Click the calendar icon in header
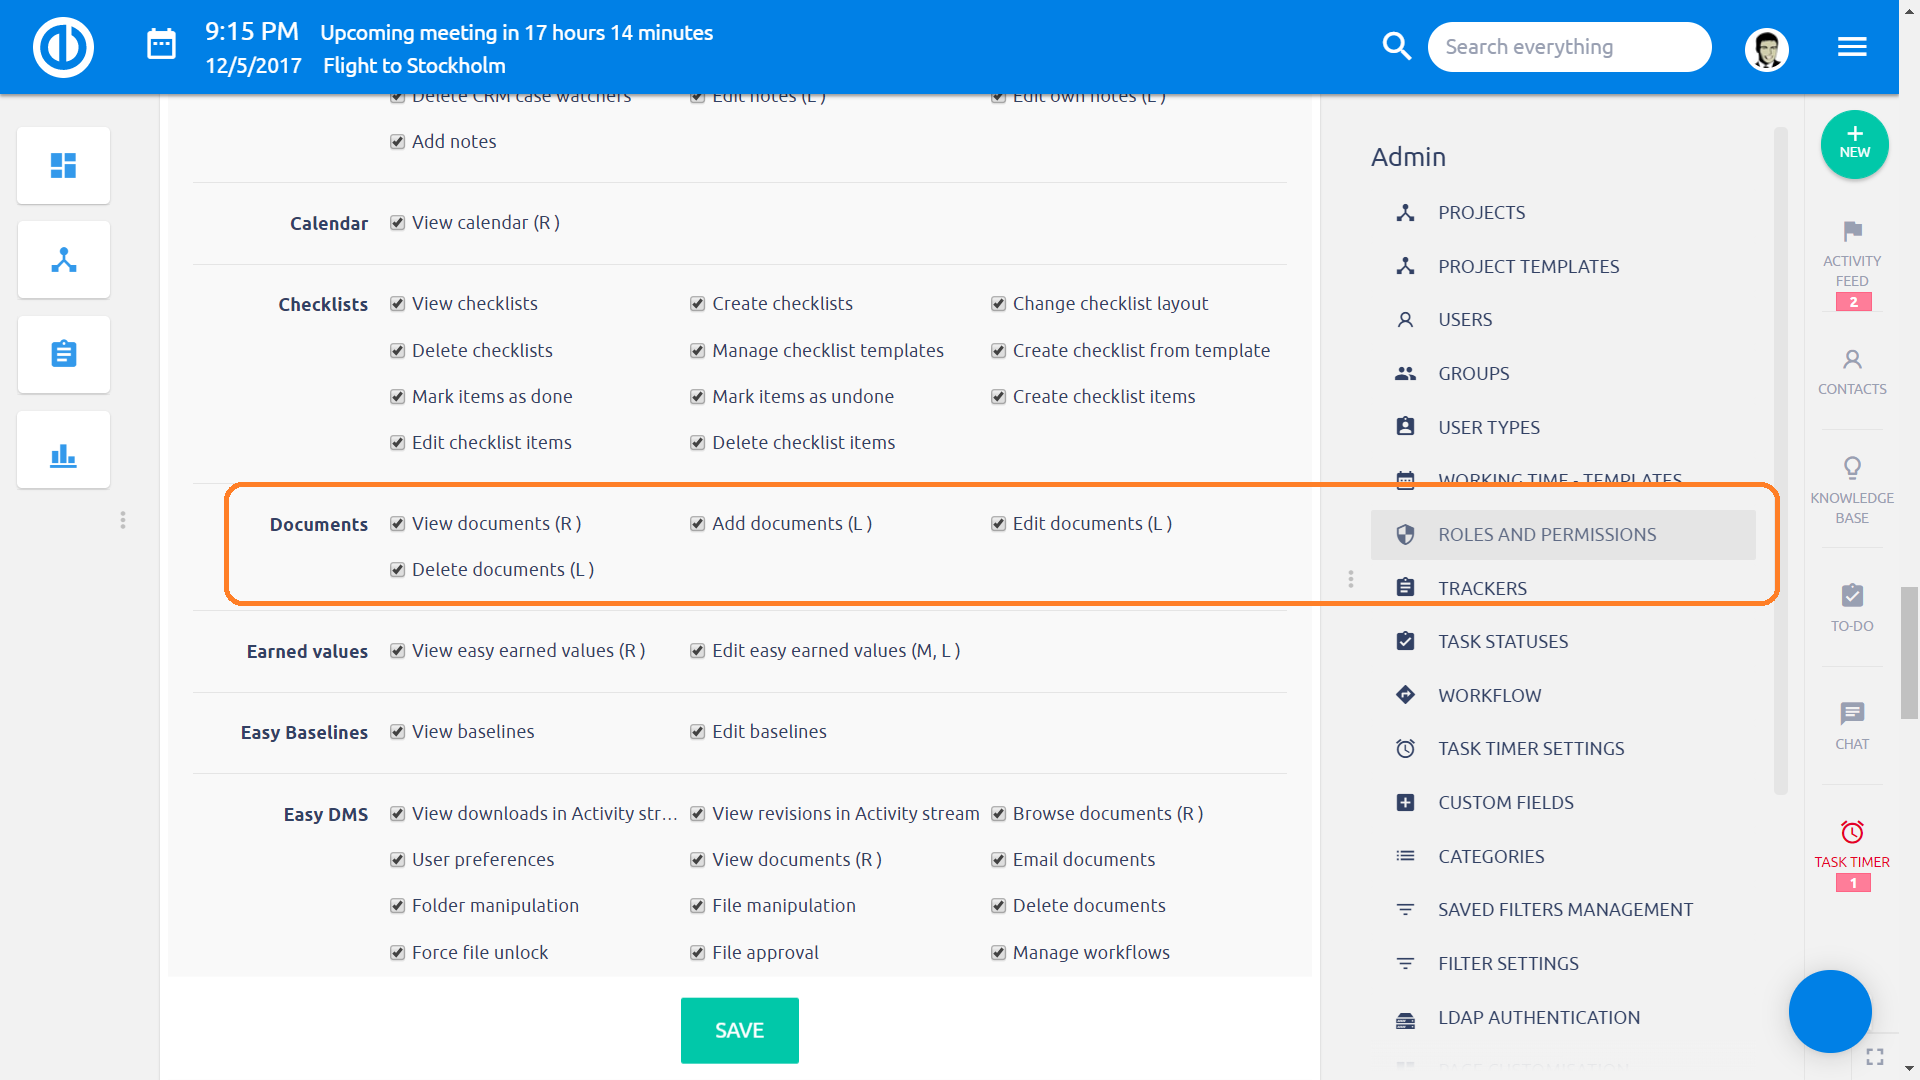The width and height of the screenshot is (1920, 1080). [x=161, y=45]
